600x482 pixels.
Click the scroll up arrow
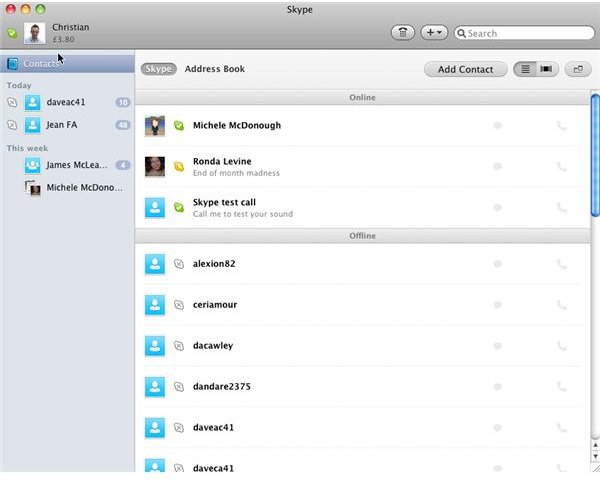[x=595, y=445]
